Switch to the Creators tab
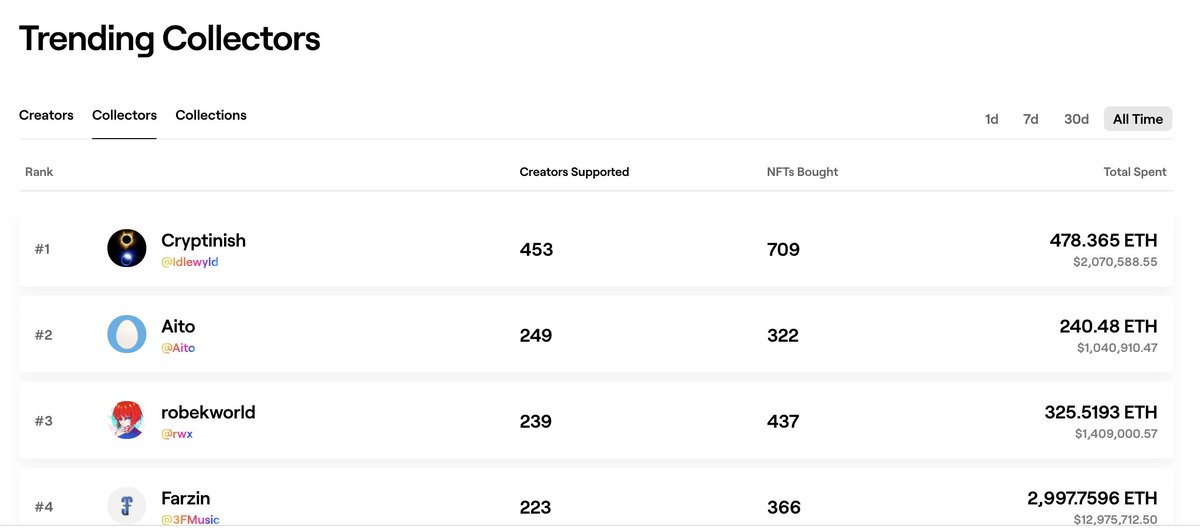 [46, 115]
